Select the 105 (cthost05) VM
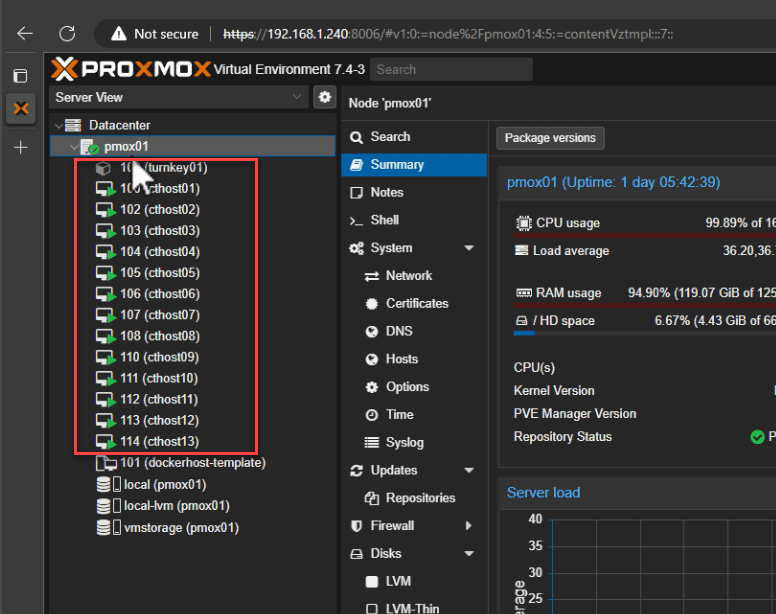This screenshot has height=614, width=776. pos(159,273)
